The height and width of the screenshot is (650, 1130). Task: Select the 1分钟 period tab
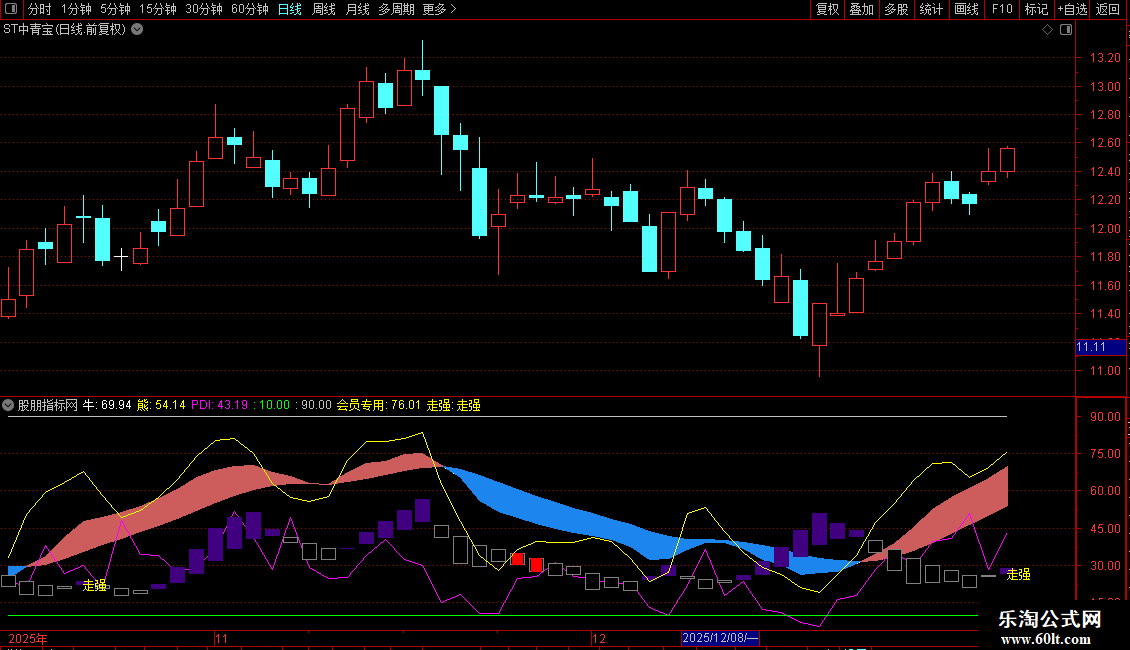point(76,9)
